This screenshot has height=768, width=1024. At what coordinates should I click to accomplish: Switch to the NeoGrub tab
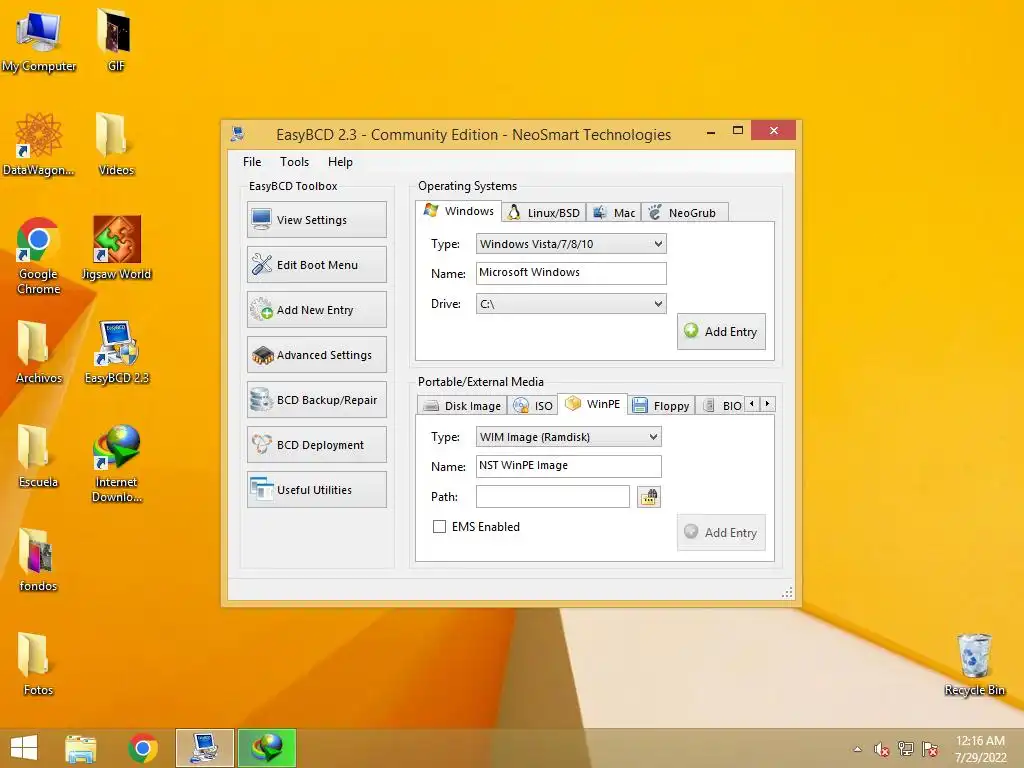click(x=684, y=213)
